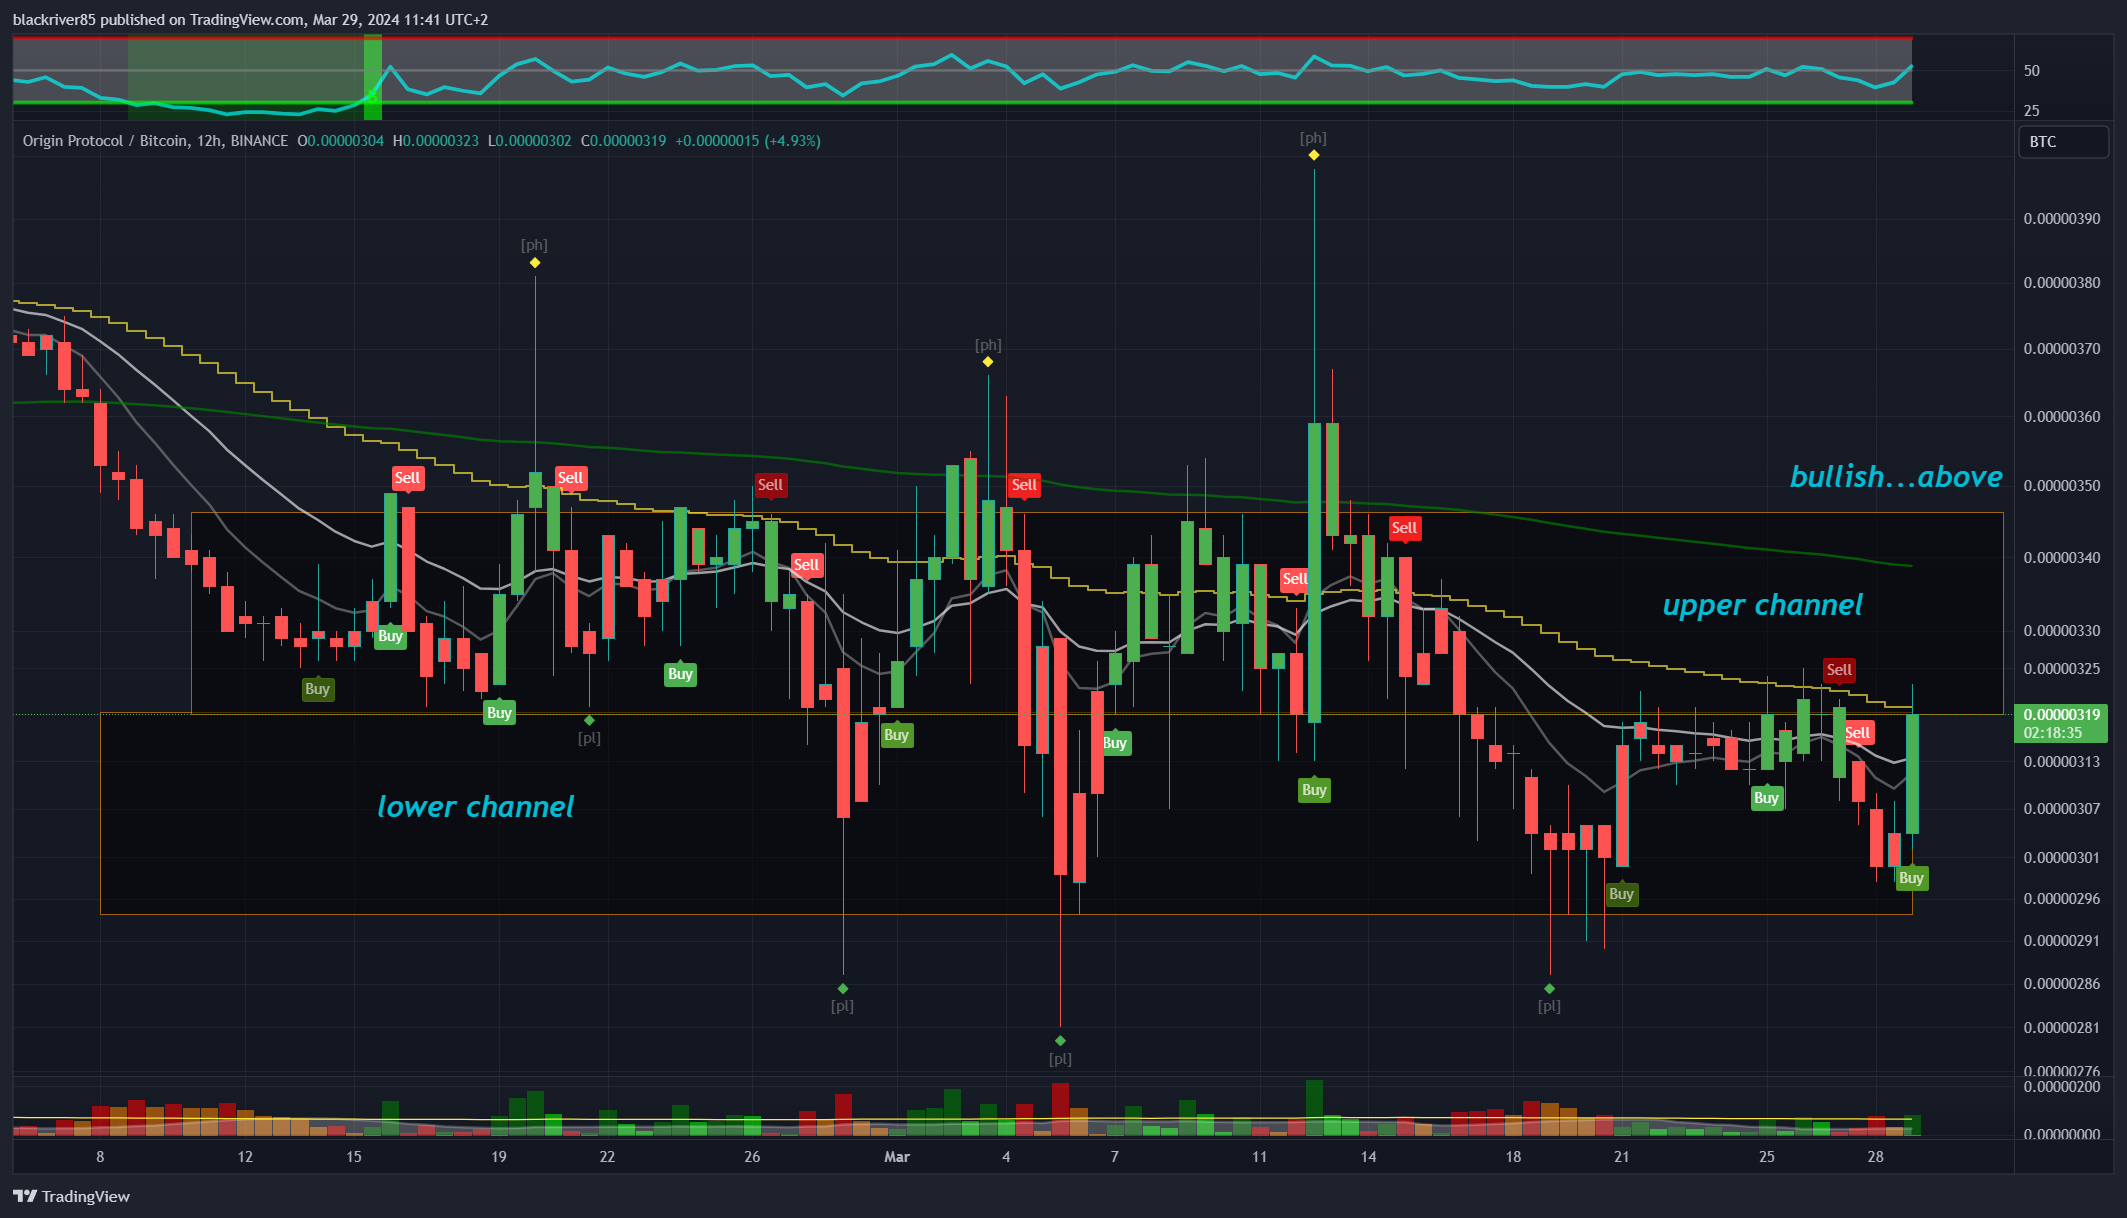Click the date label 12 on the time axis

[x=245, y=1157]
